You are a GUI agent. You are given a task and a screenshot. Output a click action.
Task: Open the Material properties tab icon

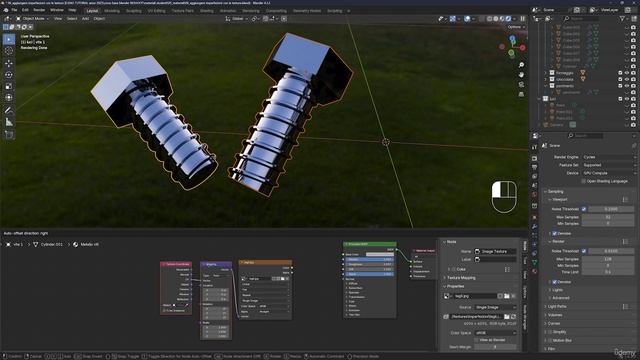click(x=534, y=271)
